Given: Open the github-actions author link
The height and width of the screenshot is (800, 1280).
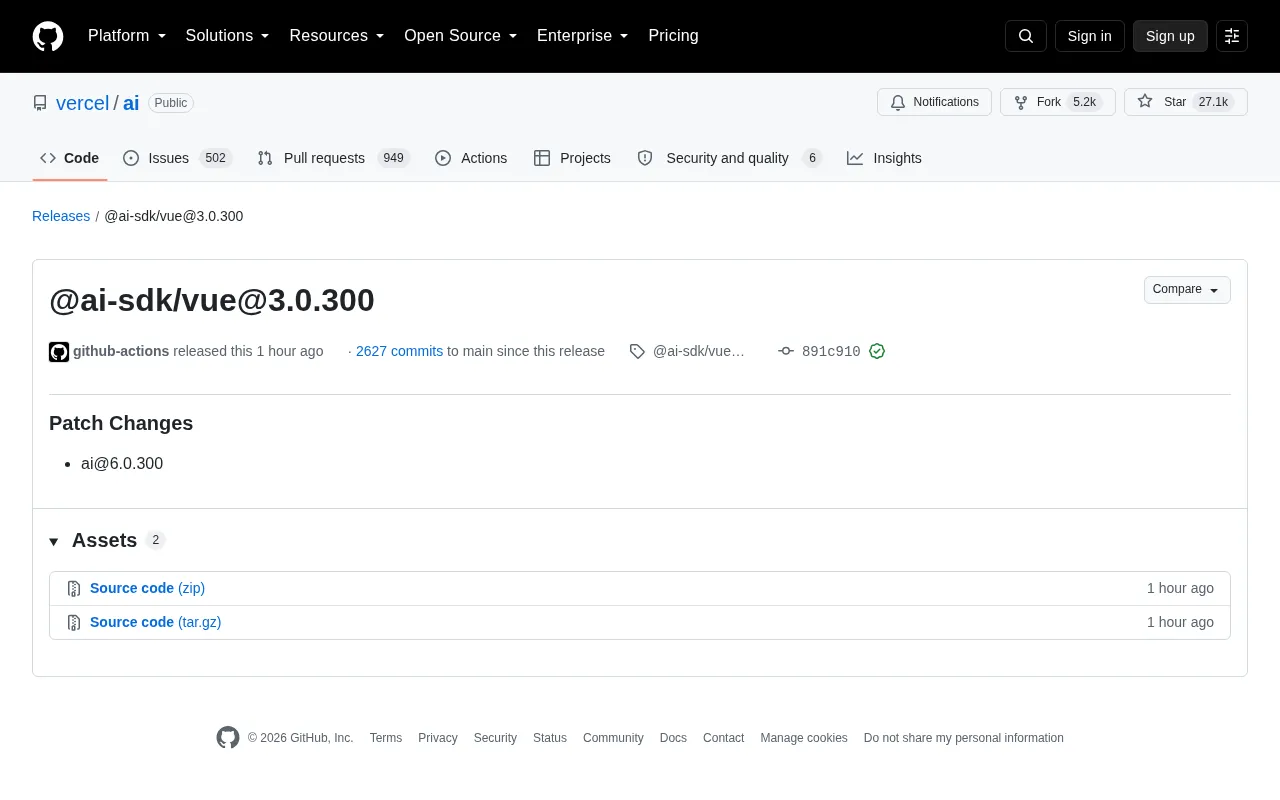Looking at the screenshot, I should click(121, 351).
